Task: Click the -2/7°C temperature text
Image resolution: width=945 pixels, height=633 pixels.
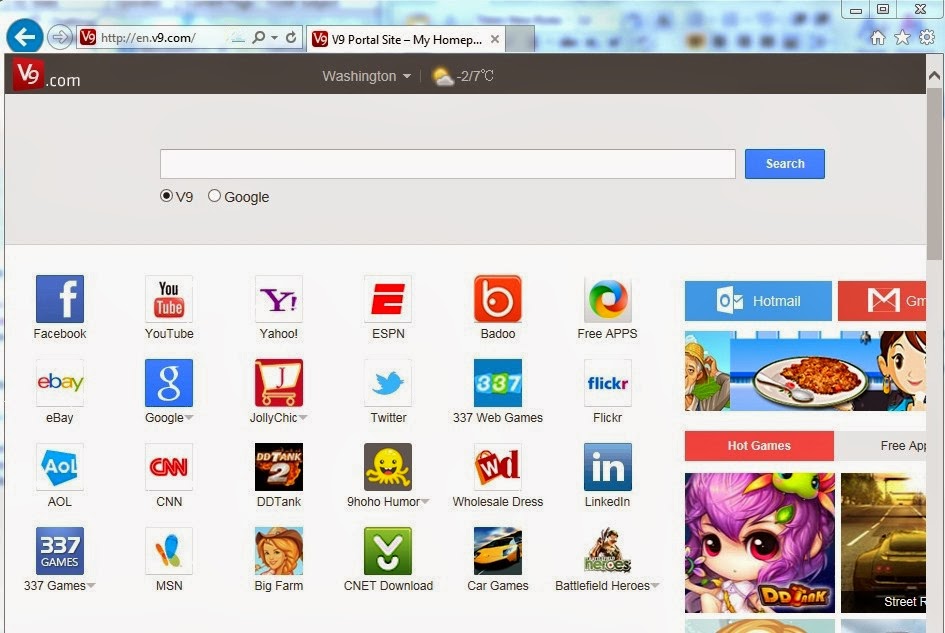Action: 475,77
